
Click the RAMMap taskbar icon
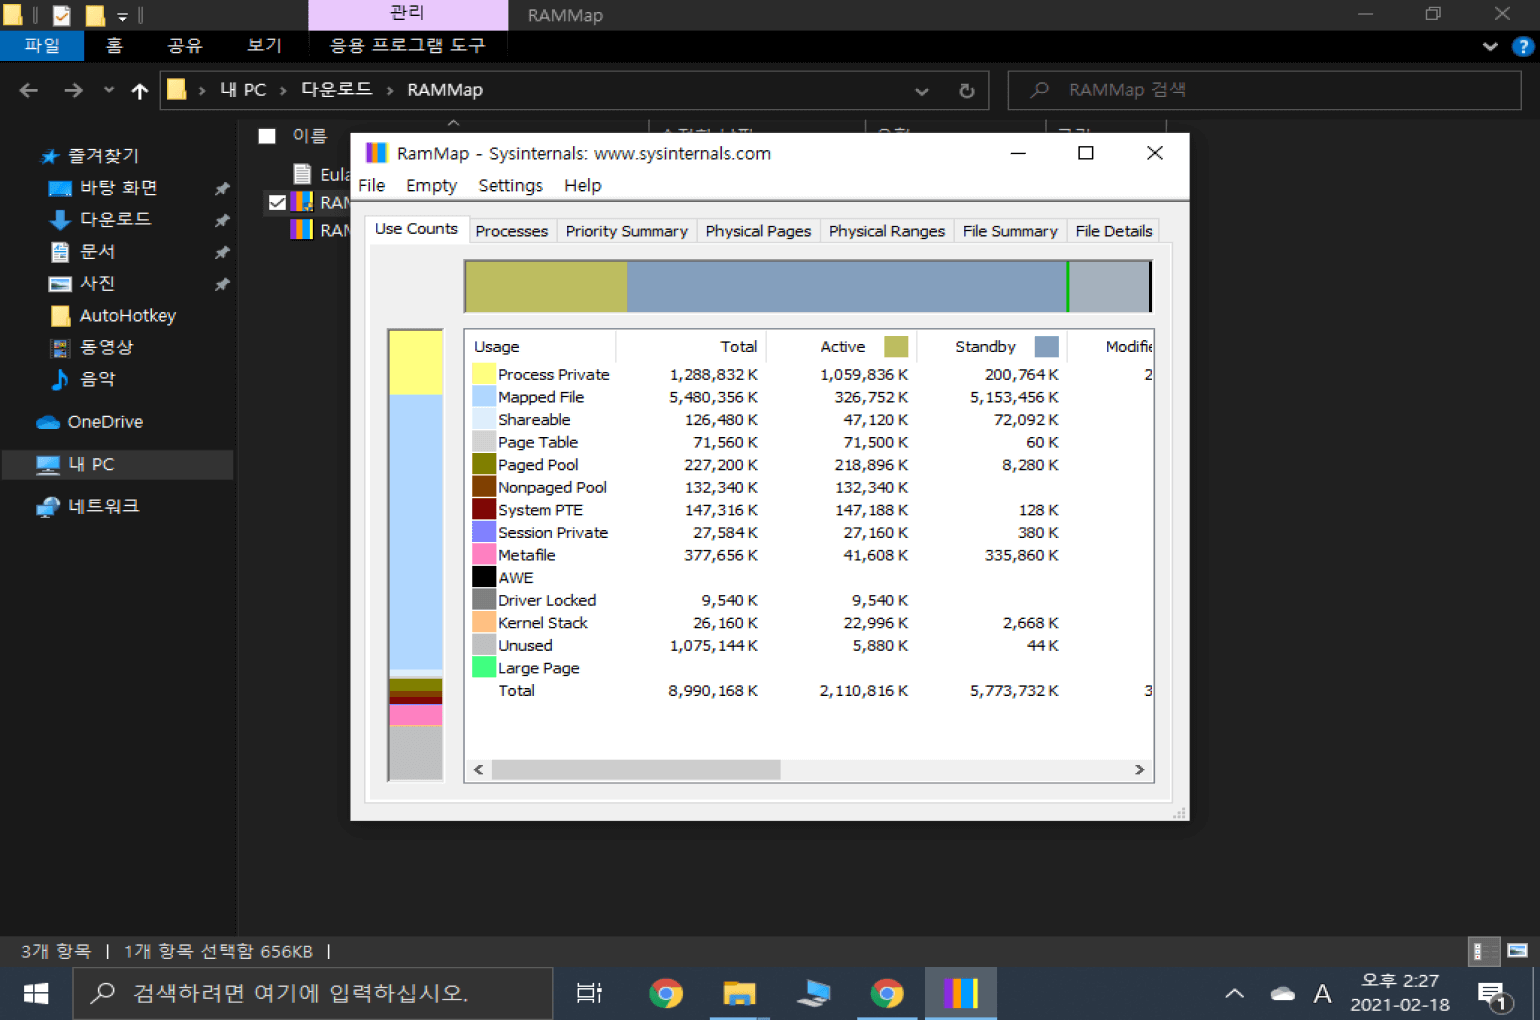959,993
